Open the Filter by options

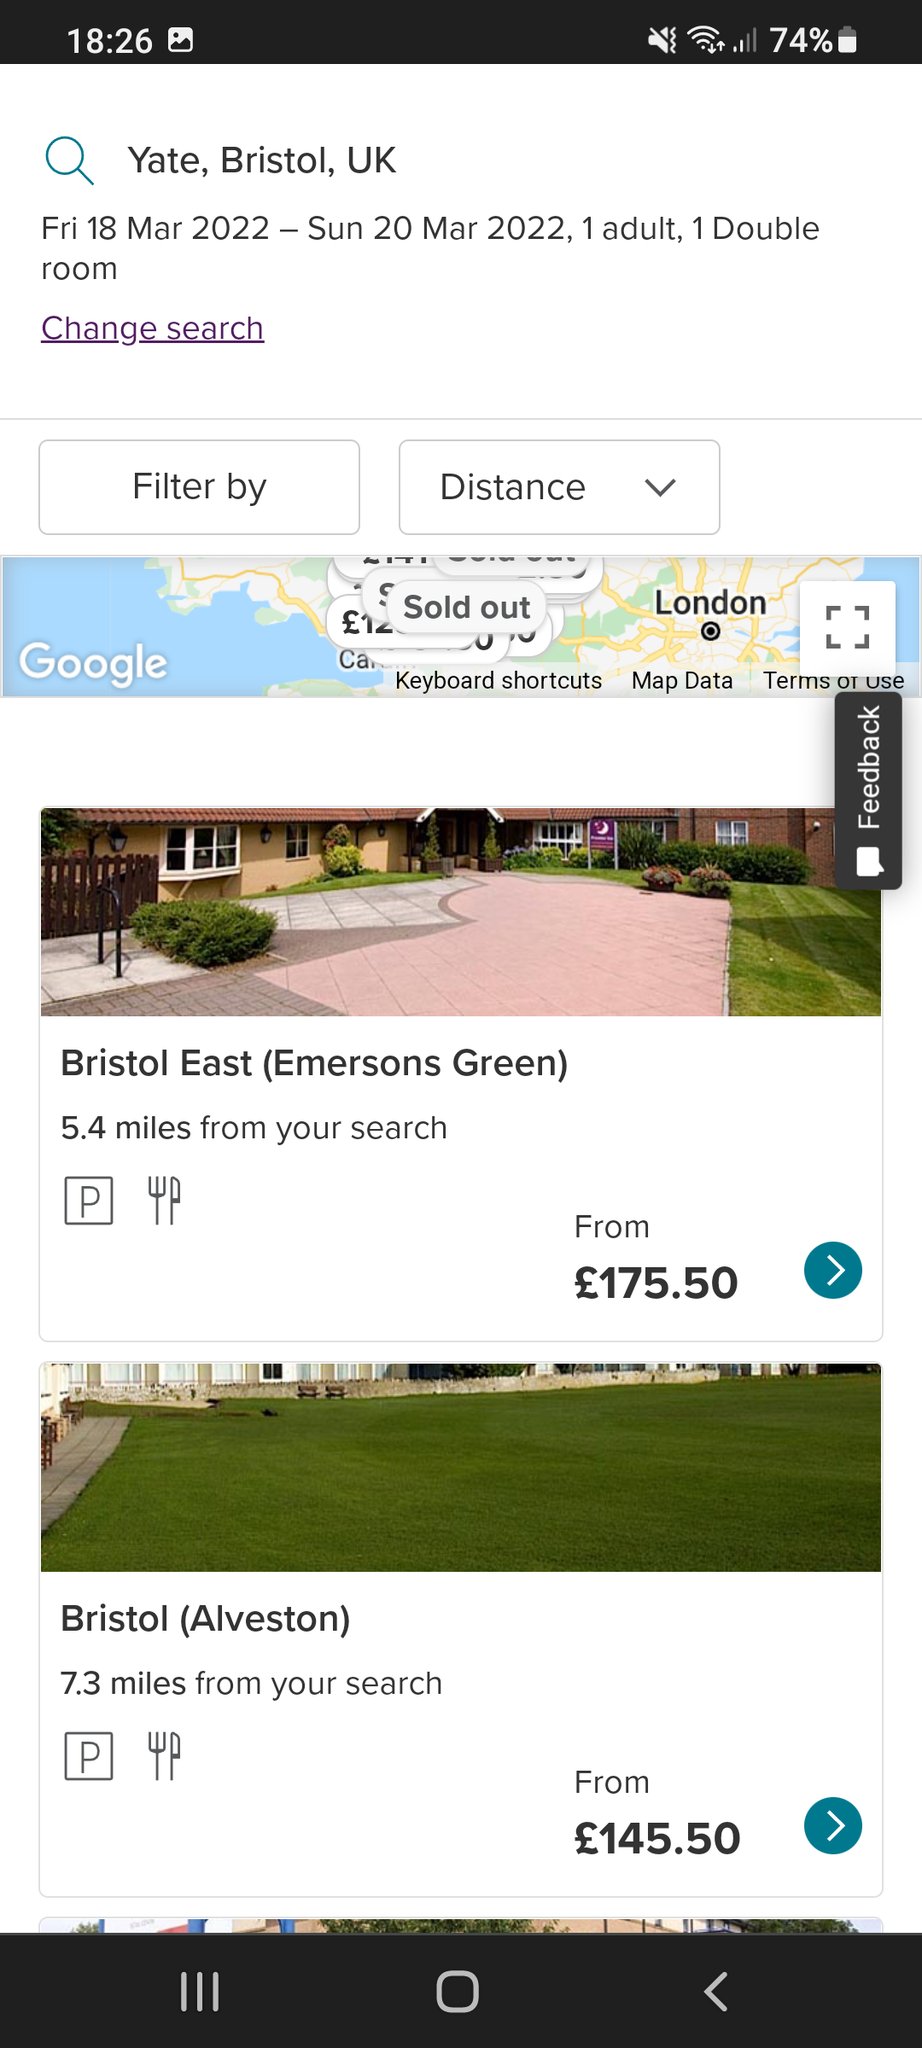[199, 487]
